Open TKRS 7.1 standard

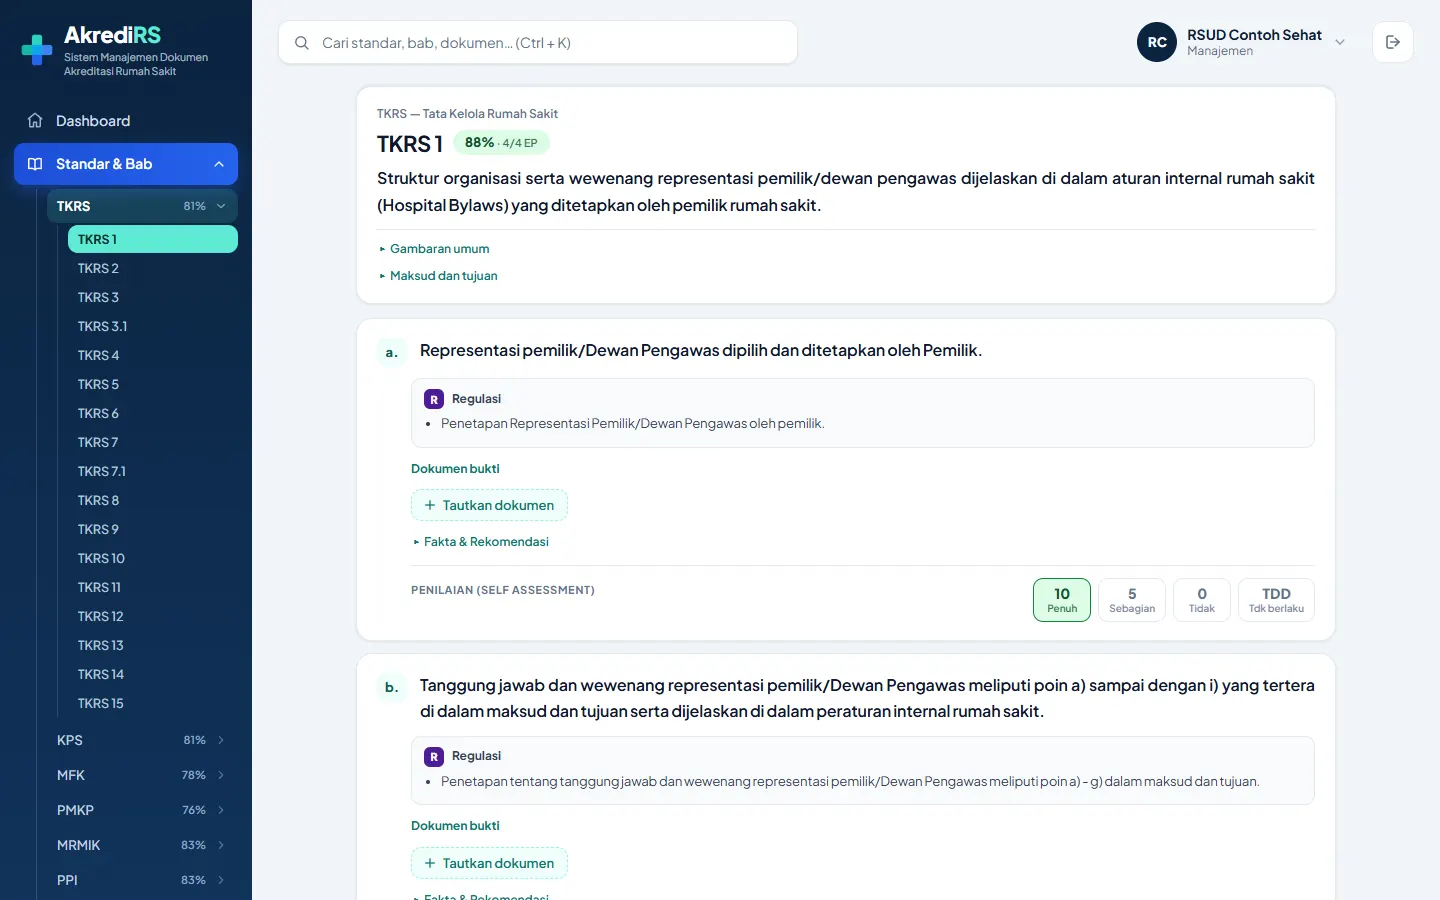(153, 471)
